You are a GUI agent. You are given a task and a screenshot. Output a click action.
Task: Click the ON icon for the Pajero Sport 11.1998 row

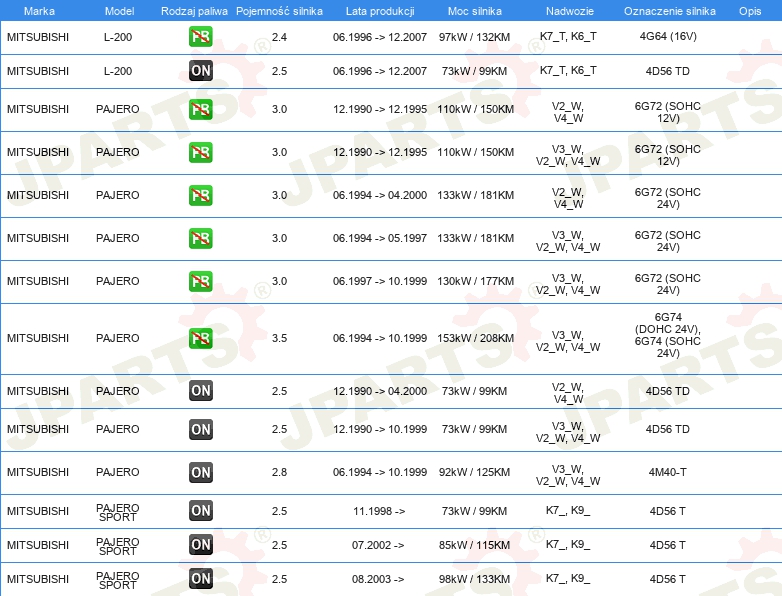tap(200, 511)
